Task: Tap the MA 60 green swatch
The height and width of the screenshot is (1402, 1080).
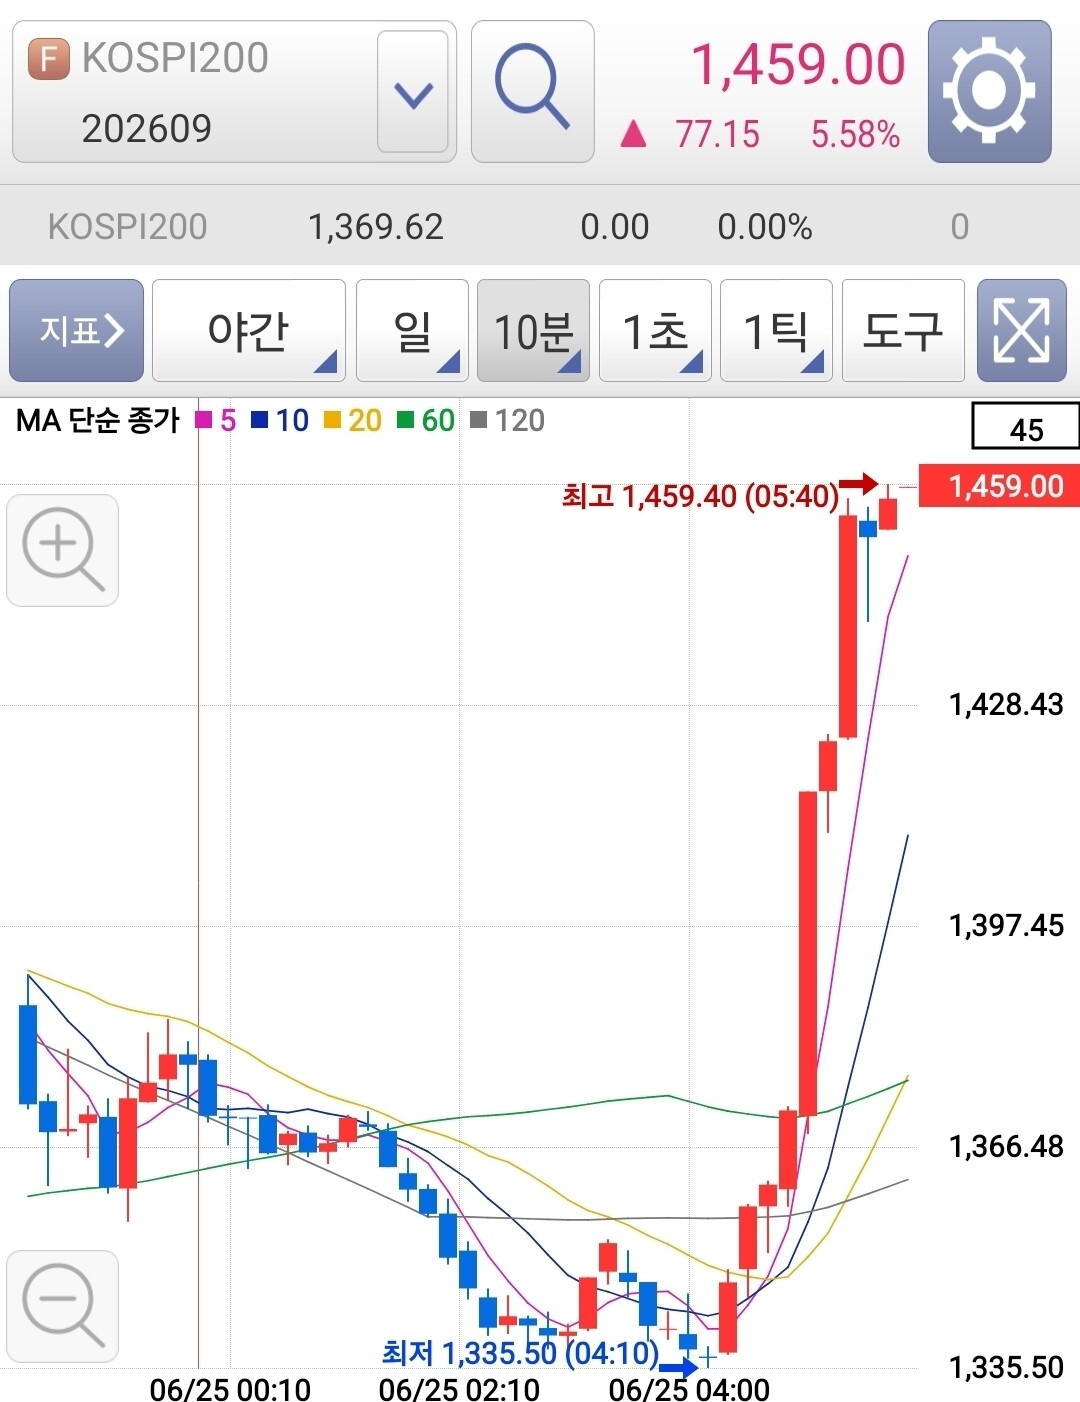Action: click(405, 420)
